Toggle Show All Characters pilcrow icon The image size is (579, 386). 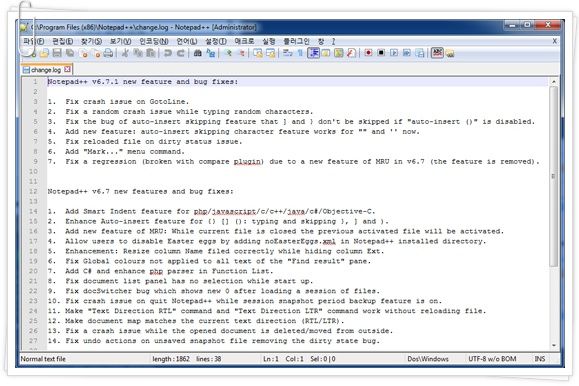(x=300, y=53)
